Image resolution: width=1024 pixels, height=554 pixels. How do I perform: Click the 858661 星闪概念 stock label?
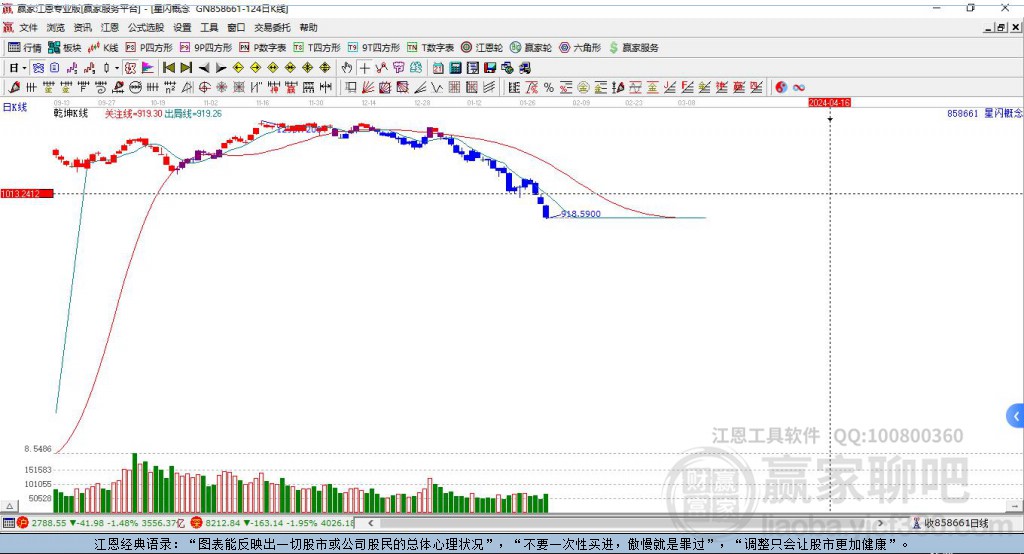[x=984, y=113]
